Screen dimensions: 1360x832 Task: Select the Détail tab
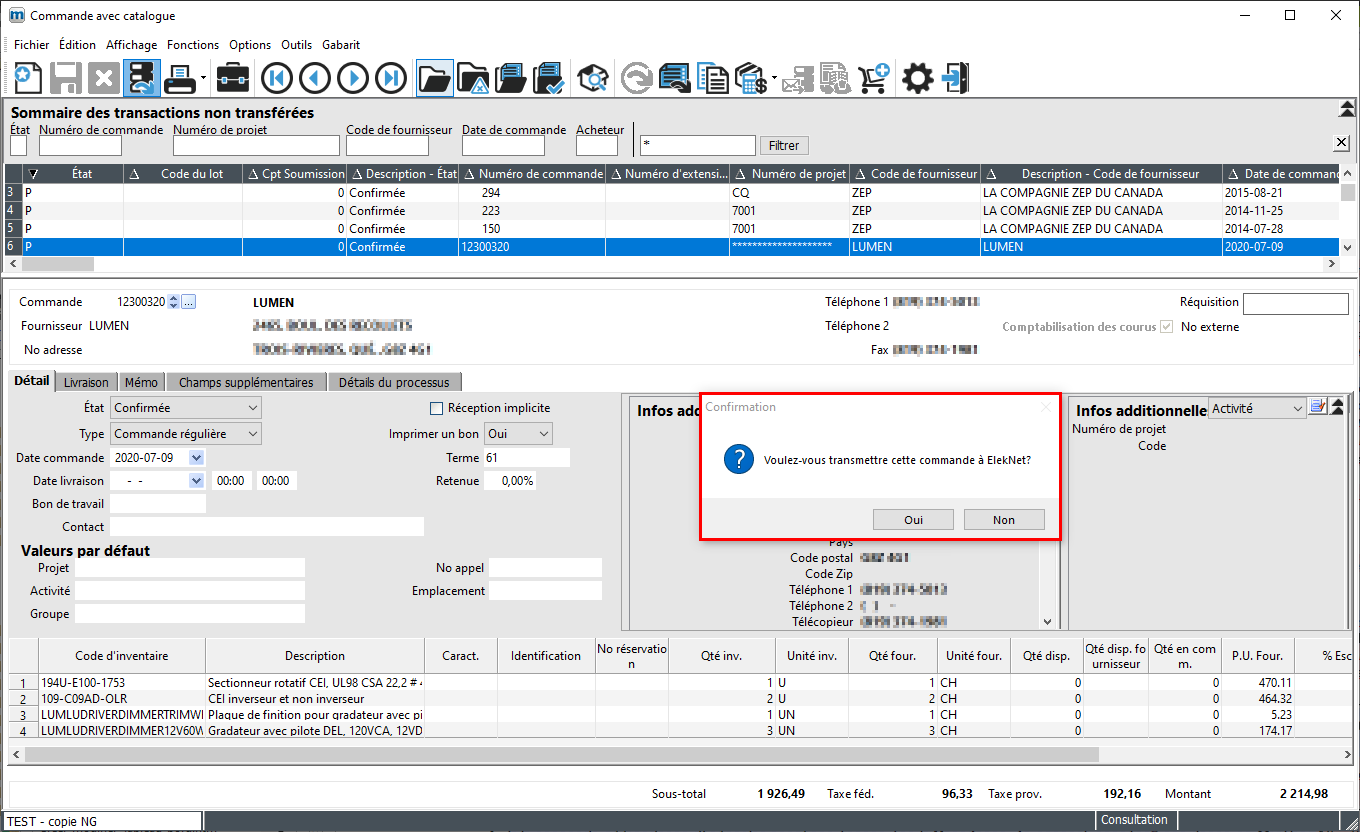tap(32, 381)
